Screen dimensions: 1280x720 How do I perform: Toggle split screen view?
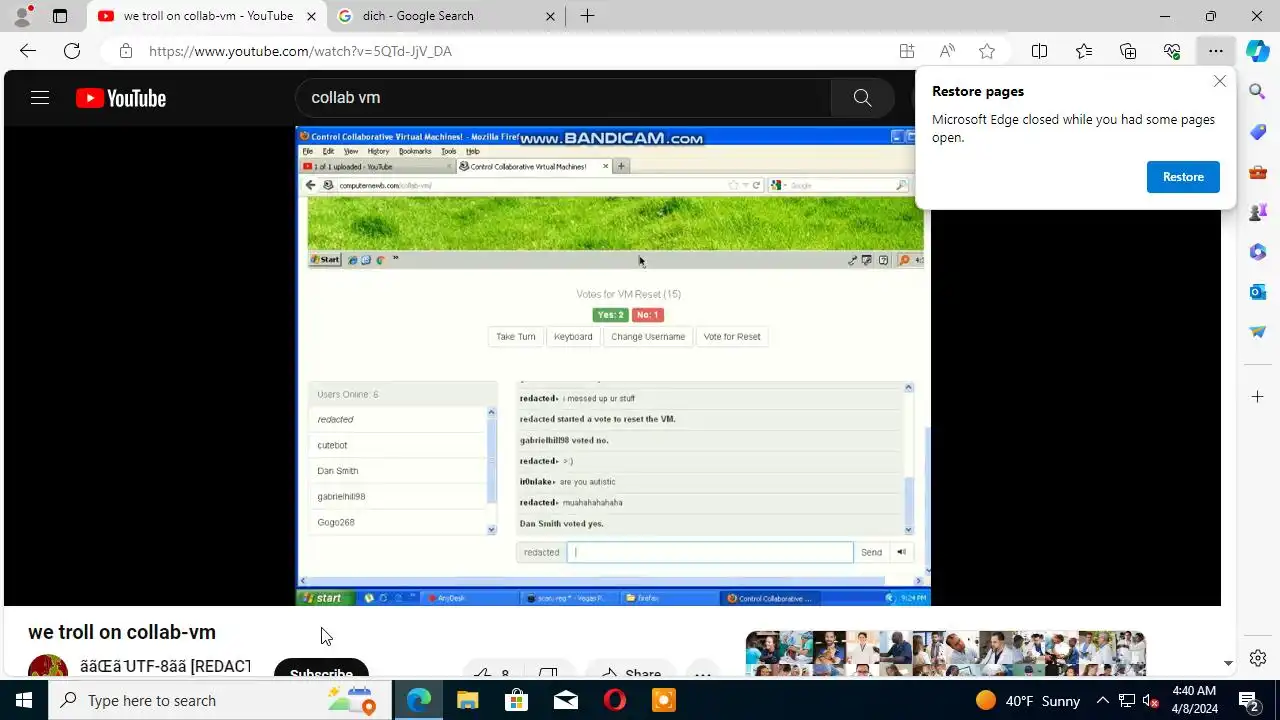pos(1039,51)
